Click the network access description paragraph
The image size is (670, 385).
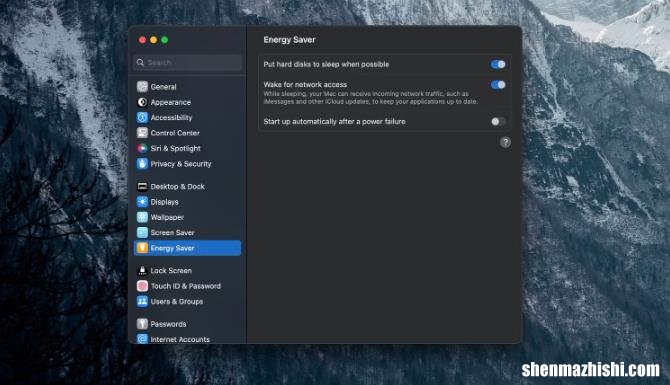[x=370, y=97]
